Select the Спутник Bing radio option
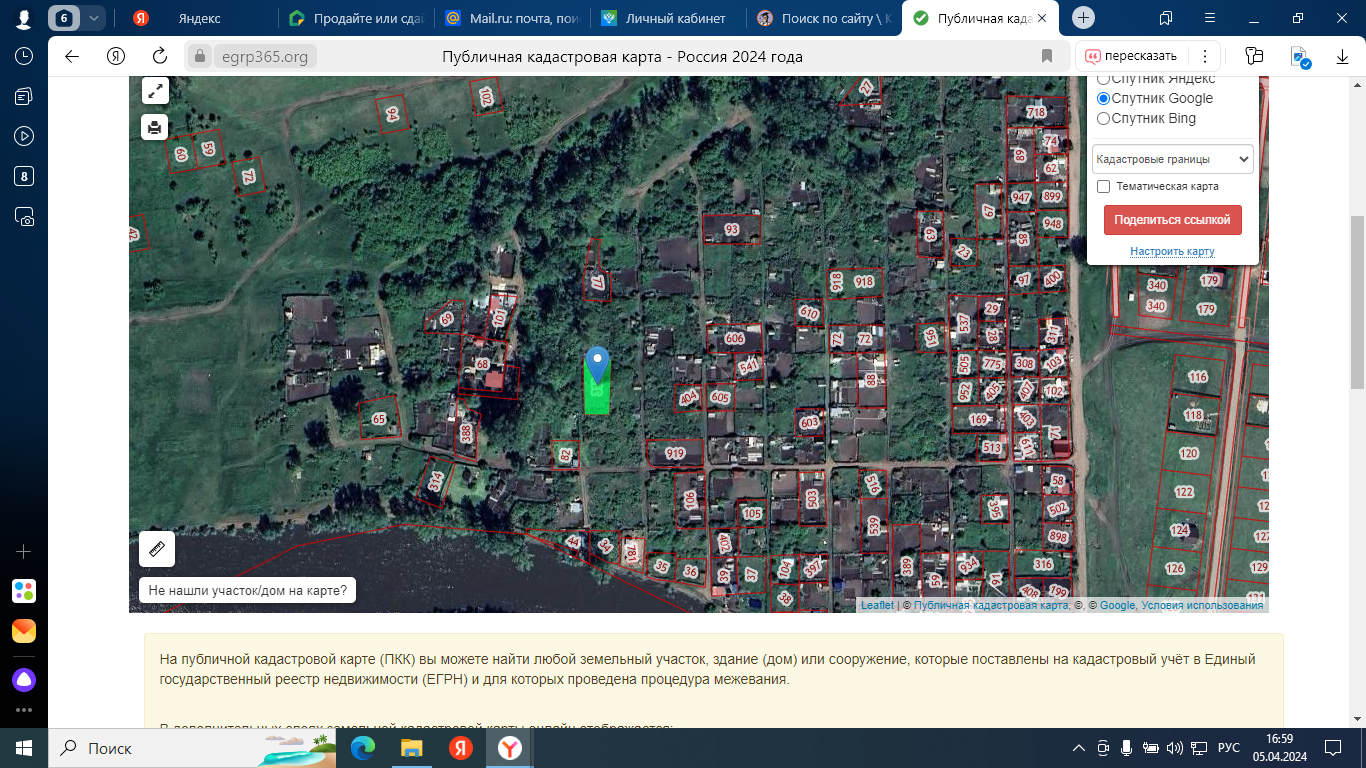Viewport: 1366px width, 768px height. pyautogui.click(x=1104, y=118)
